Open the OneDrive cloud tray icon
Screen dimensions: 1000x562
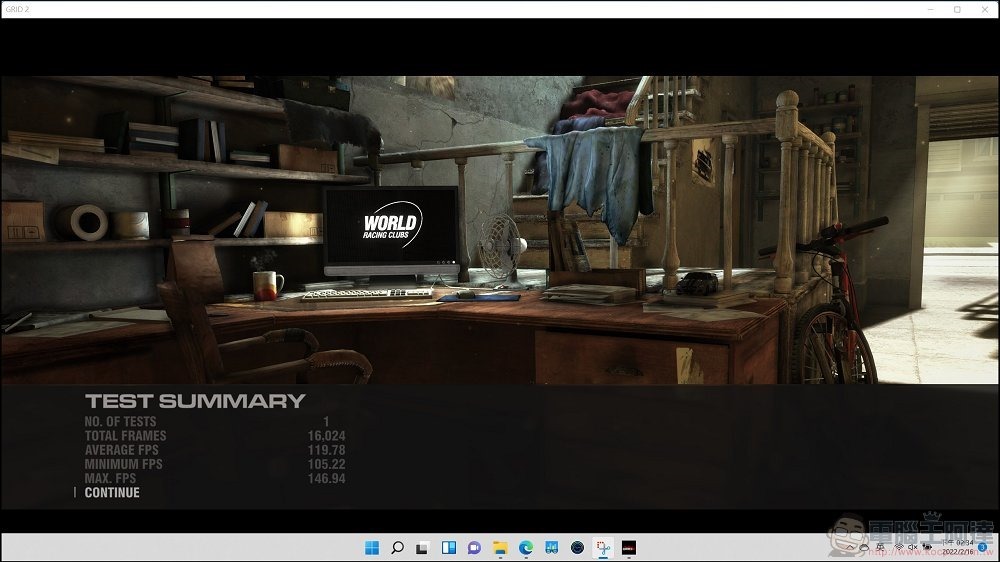pyautogui.click(x=864, y=547)
